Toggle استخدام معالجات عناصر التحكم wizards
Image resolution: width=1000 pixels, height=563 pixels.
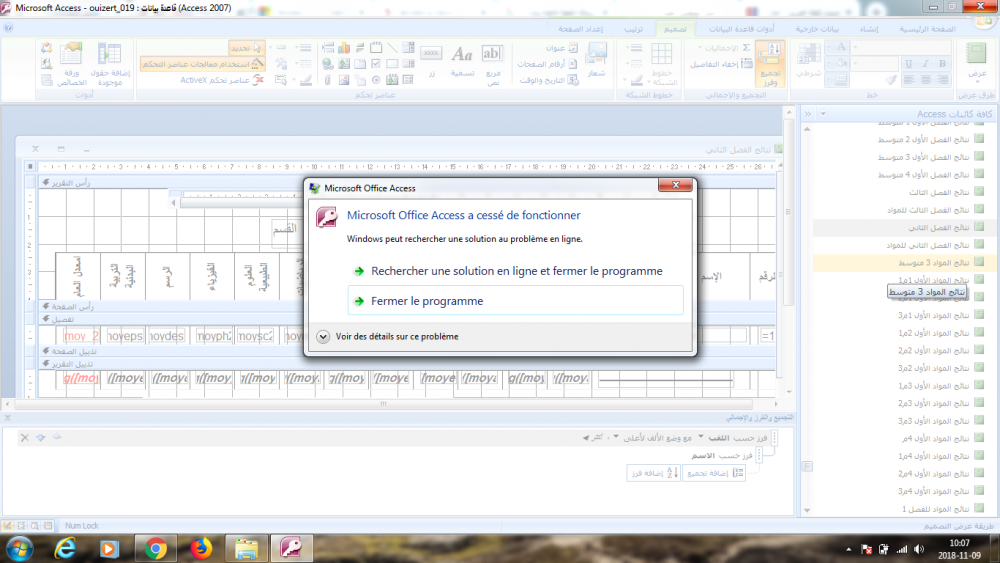(x=202, y=64)
